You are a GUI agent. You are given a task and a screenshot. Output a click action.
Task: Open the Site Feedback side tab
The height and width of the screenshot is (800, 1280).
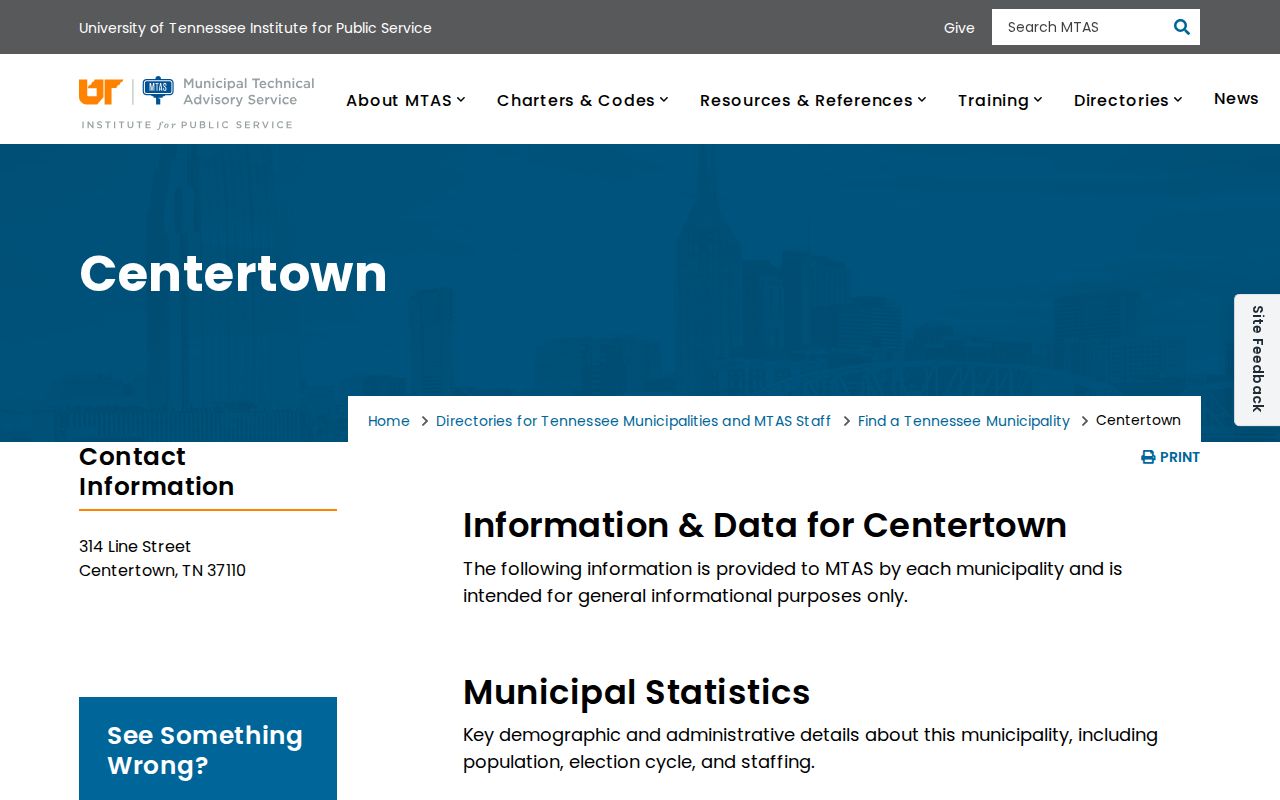[x=1257, y=359]
